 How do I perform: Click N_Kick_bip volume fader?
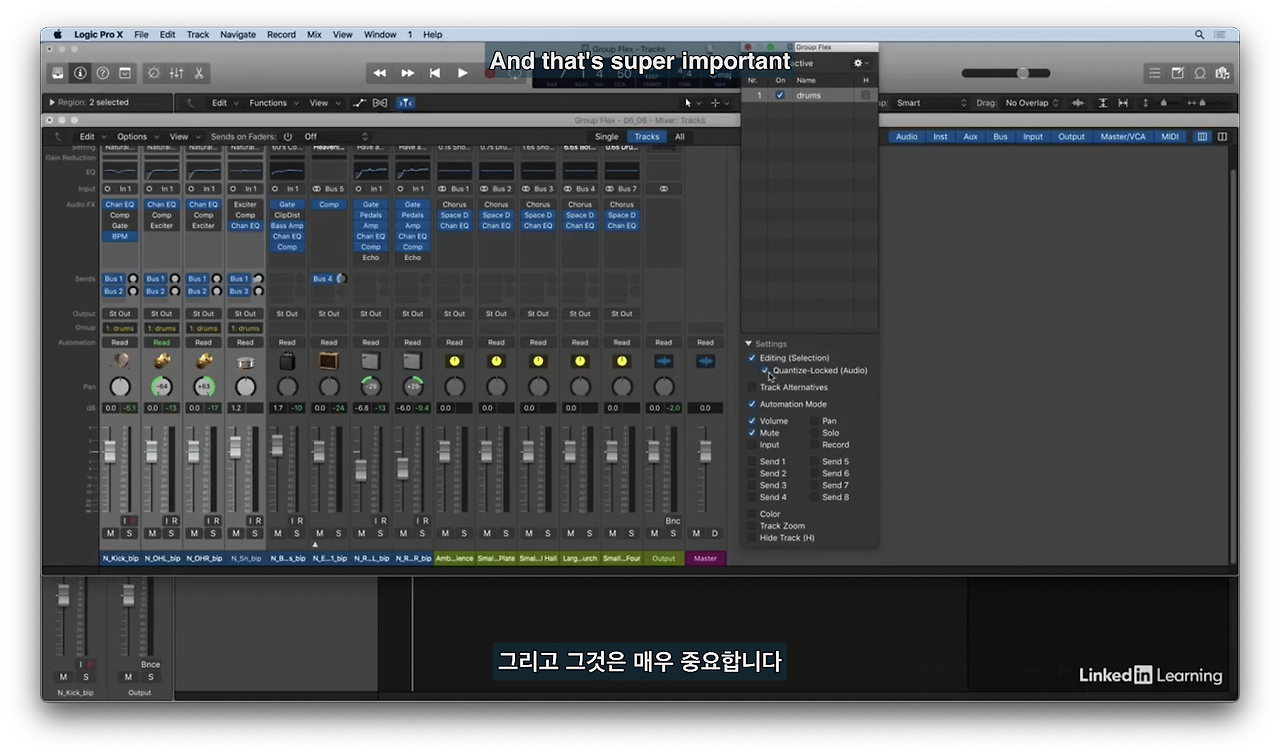110,450
